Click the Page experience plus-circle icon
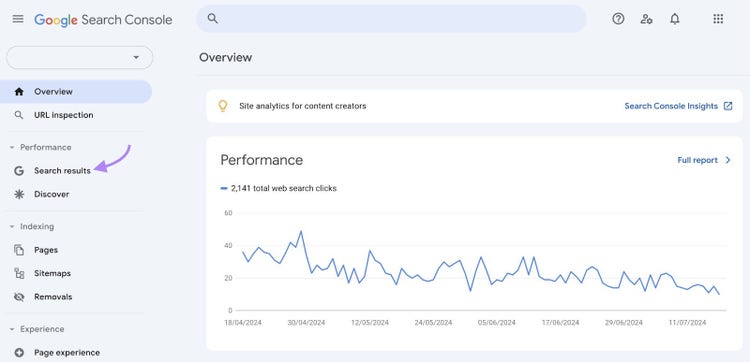This screenshot has width=750, height=362. [x=19, y=353]
